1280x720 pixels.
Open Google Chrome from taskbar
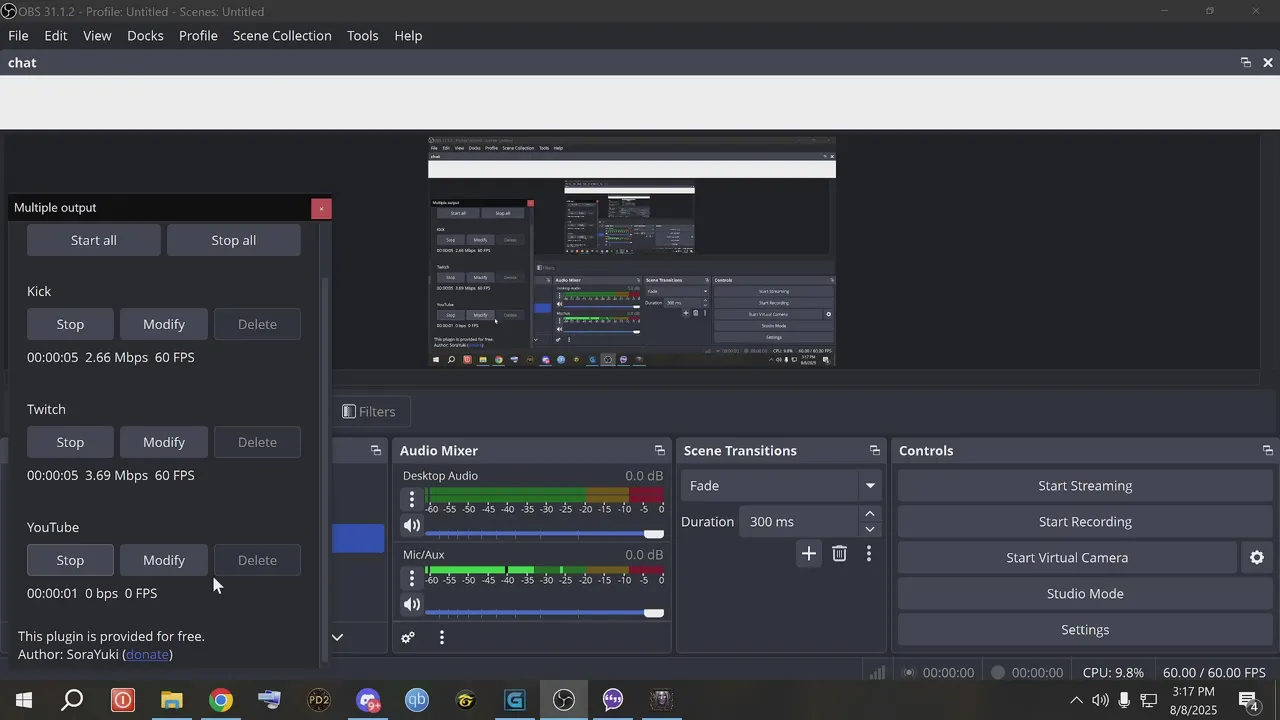tap(221, 700)
